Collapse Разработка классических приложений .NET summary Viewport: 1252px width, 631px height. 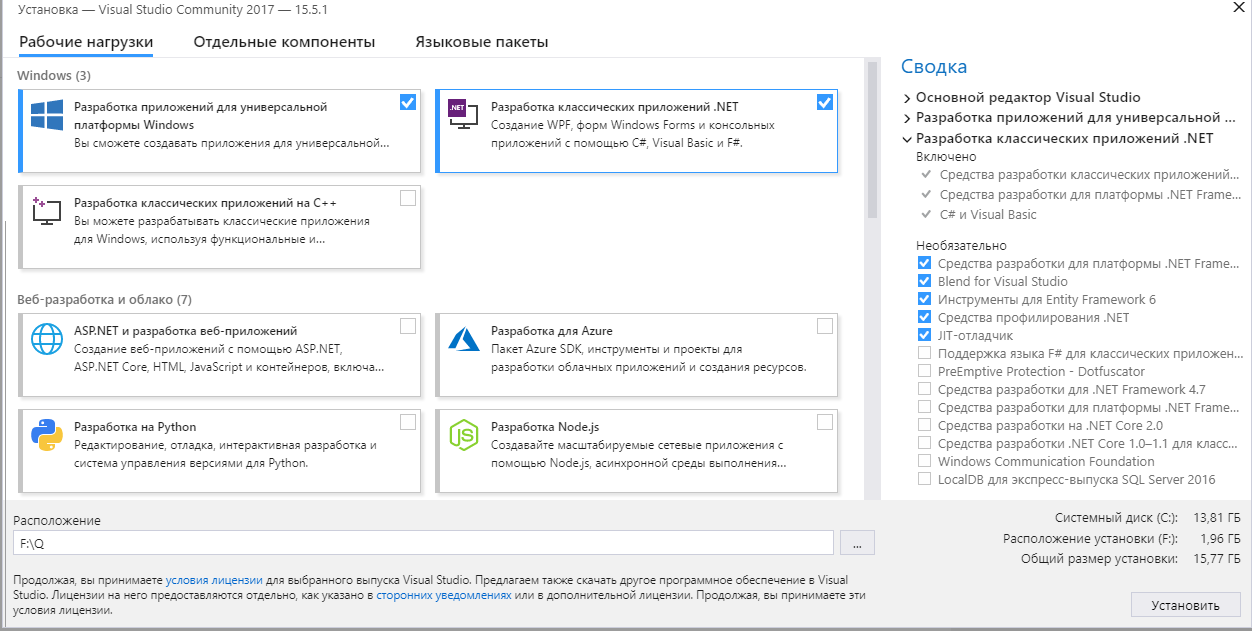907,139
